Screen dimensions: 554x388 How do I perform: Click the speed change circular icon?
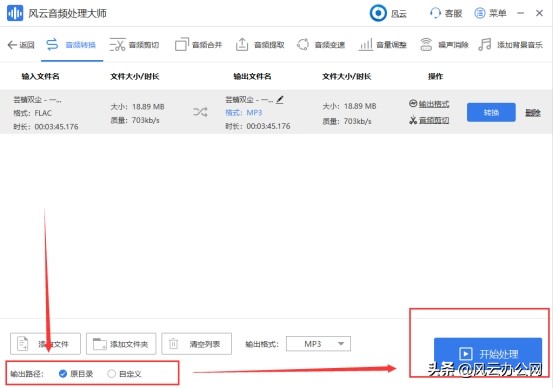[x=303, y=45]
